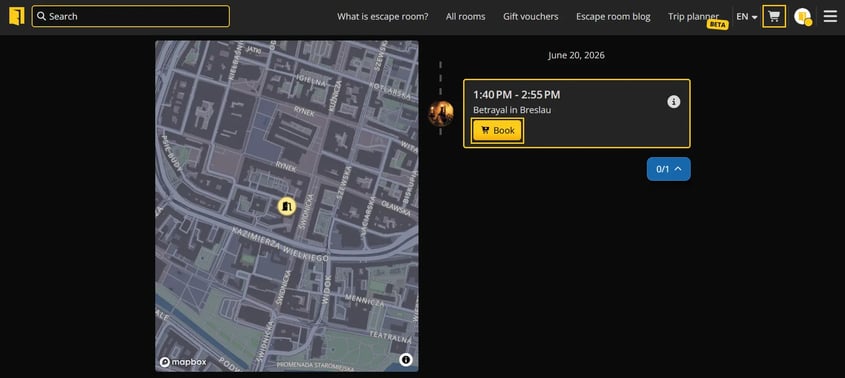Select the 1:40 PM - 2:55 PM time text

[516, 95]
